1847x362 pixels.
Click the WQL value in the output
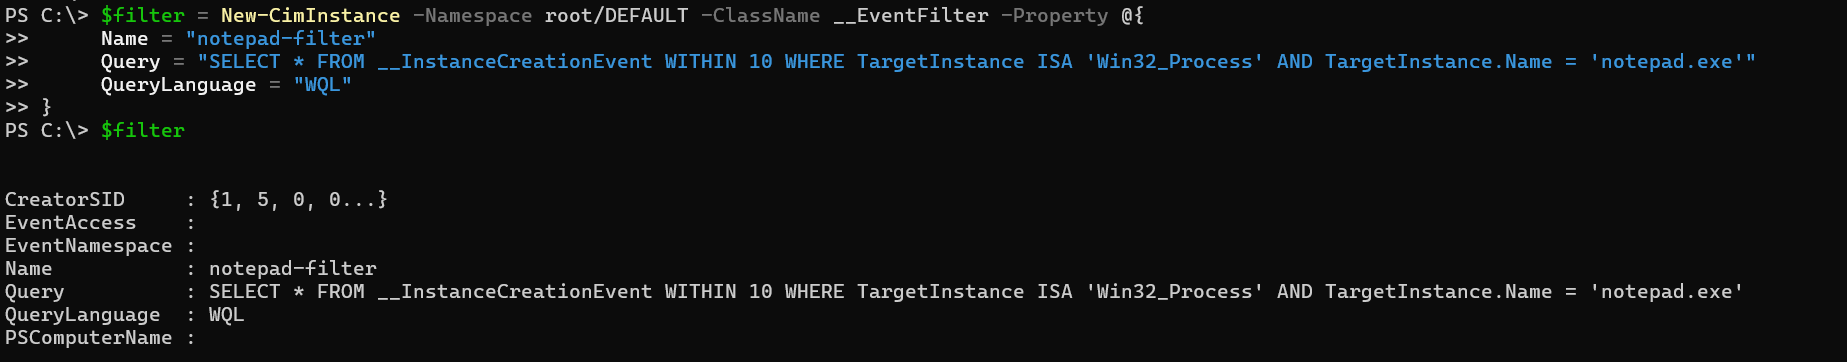coord(227,314)
